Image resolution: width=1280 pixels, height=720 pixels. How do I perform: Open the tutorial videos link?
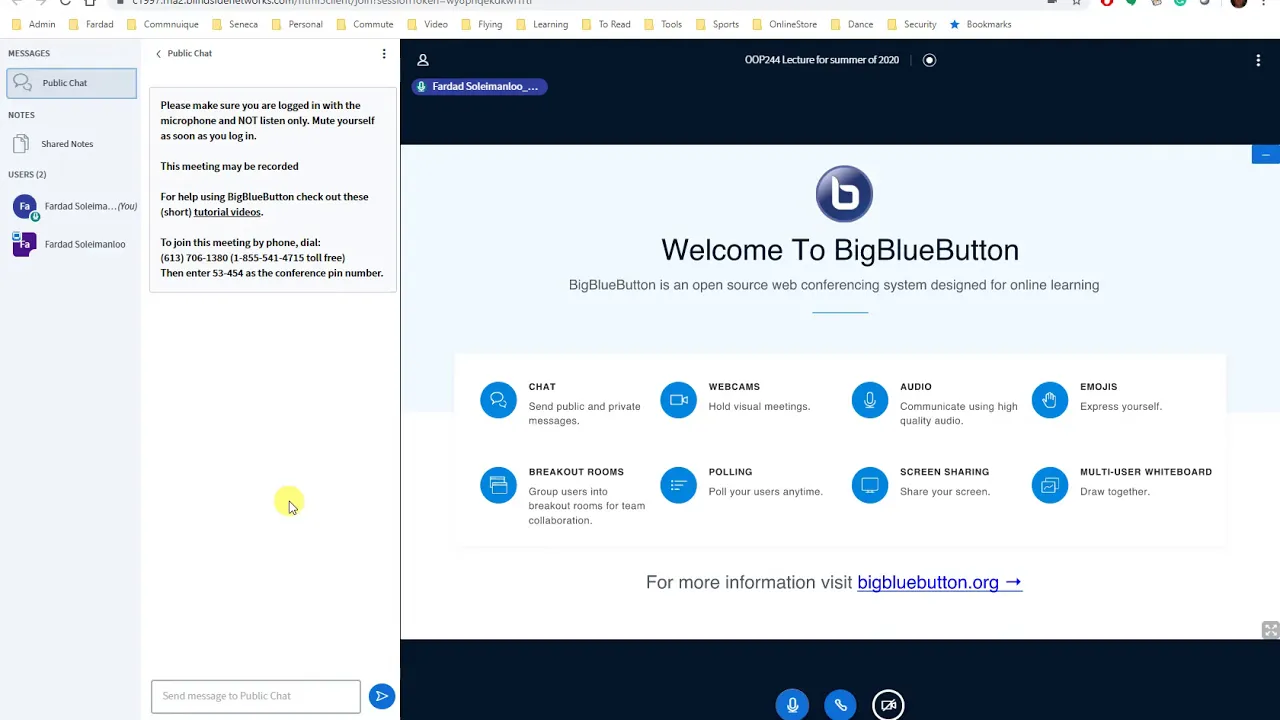point(227,212)
